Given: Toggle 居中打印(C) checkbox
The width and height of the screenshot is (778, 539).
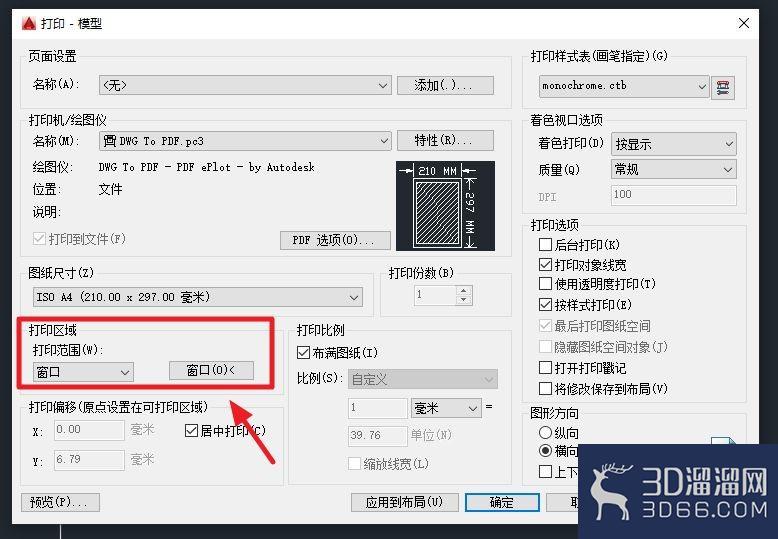Looking at the screenshot, I should (x=192, y=430).
